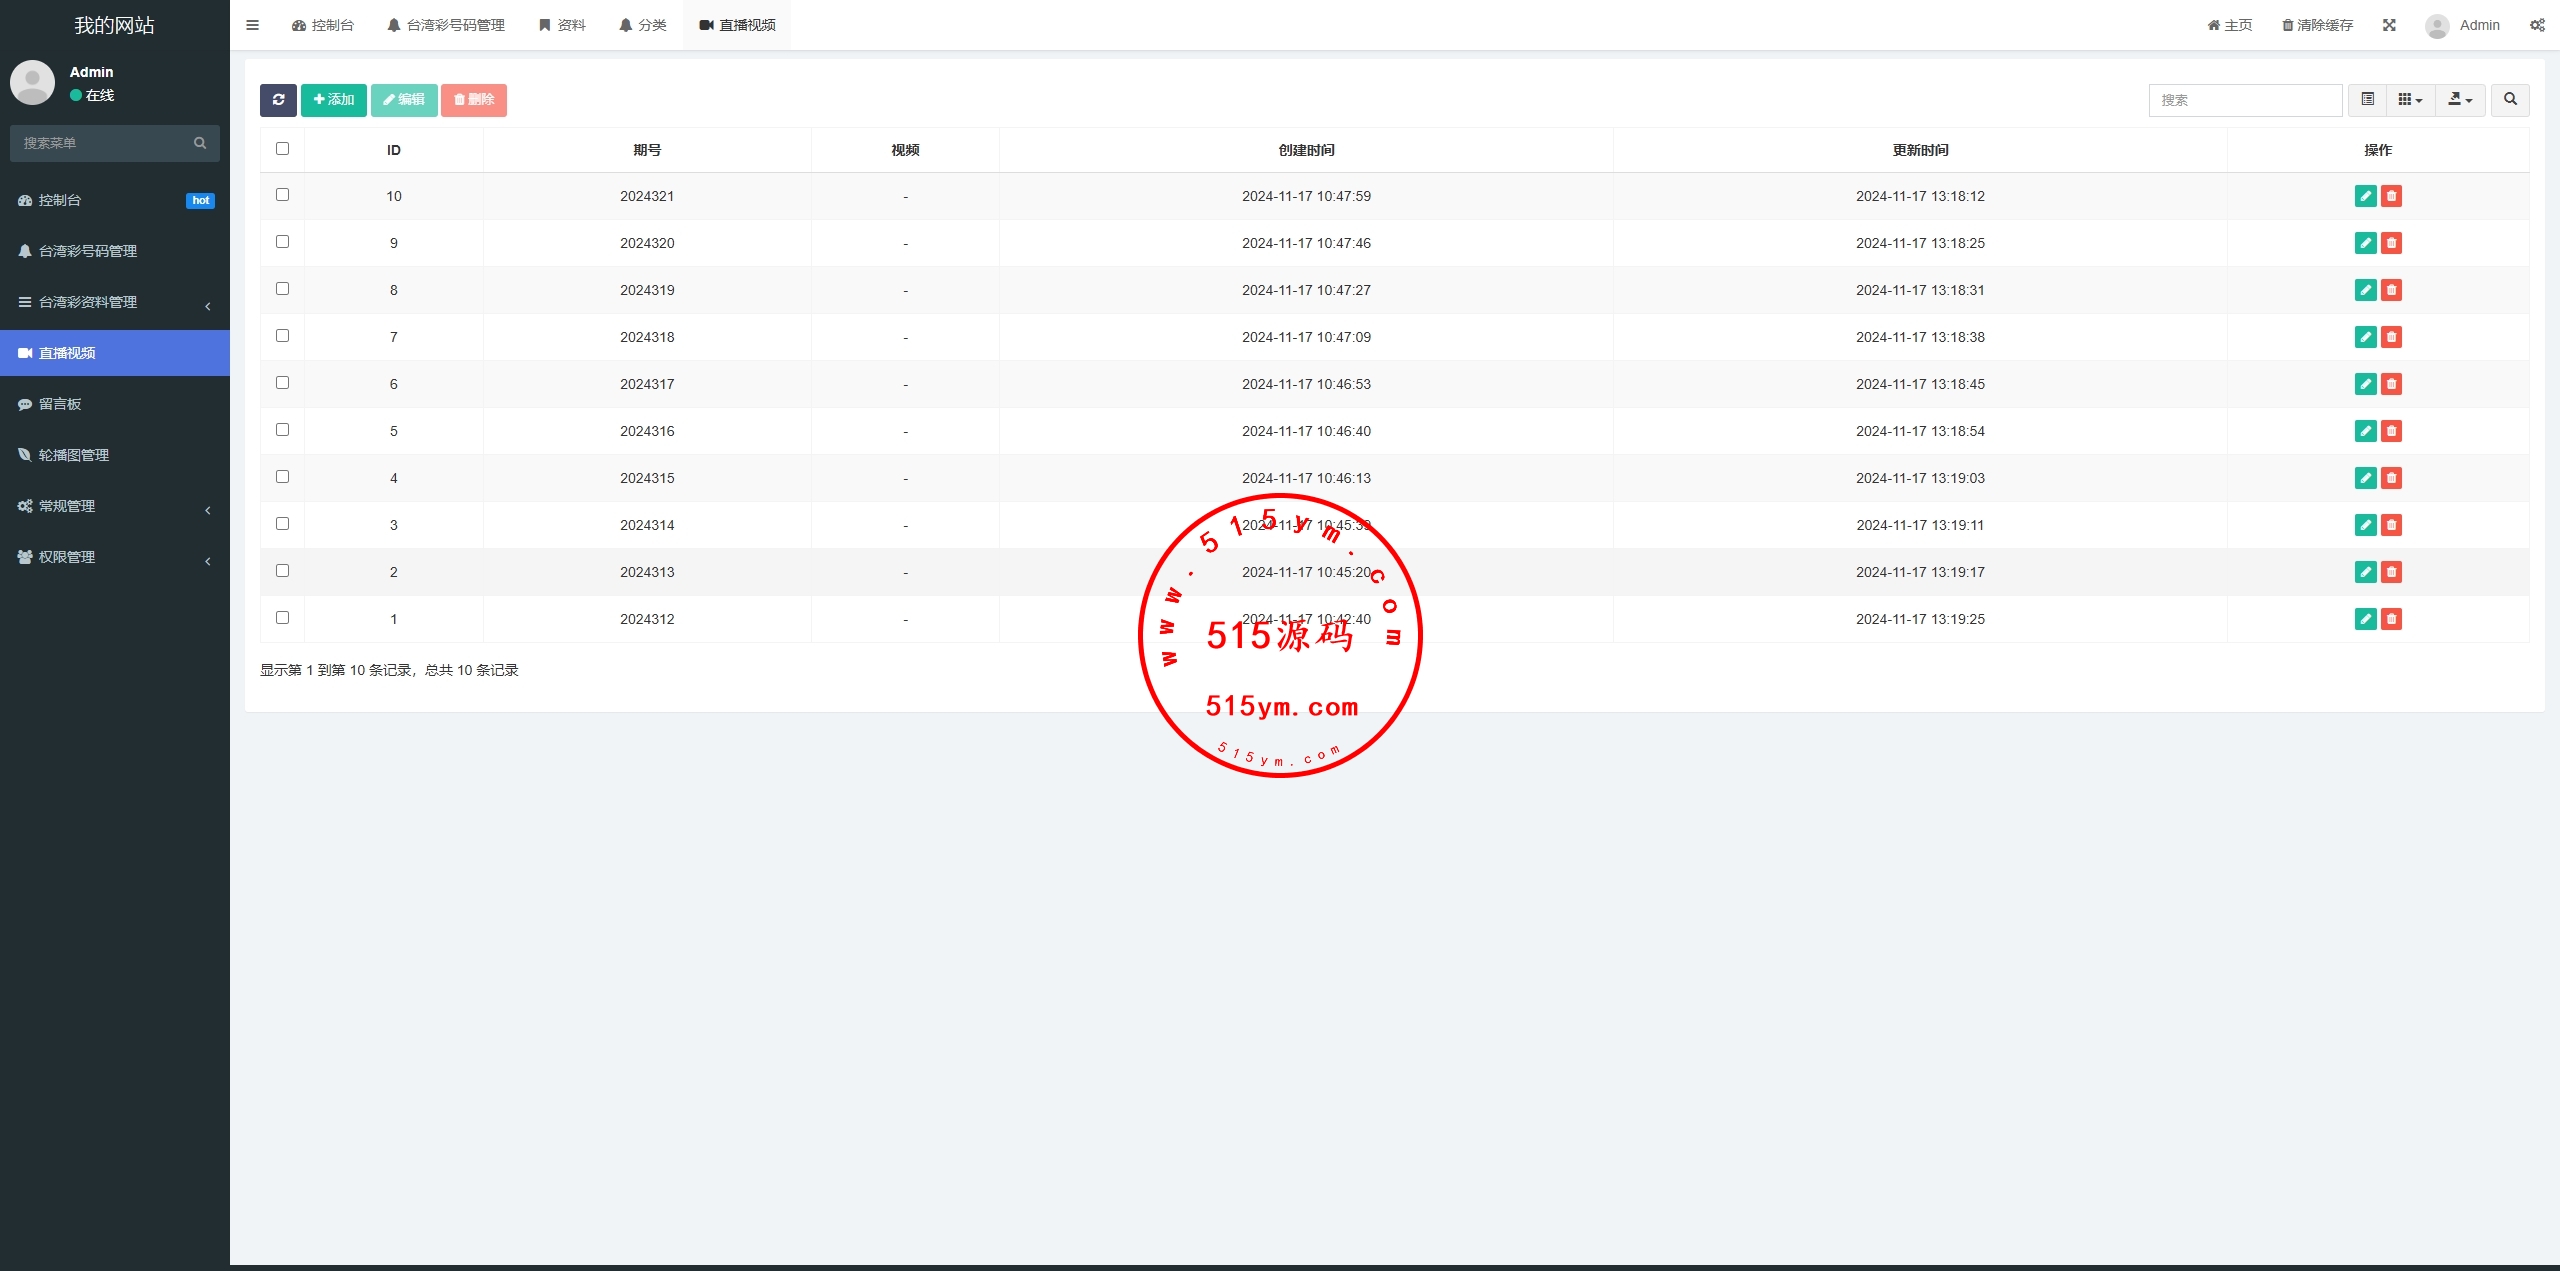Click the refresh table icon button
Screen dimensions: 2560x1271
click(x=278, y=100)
